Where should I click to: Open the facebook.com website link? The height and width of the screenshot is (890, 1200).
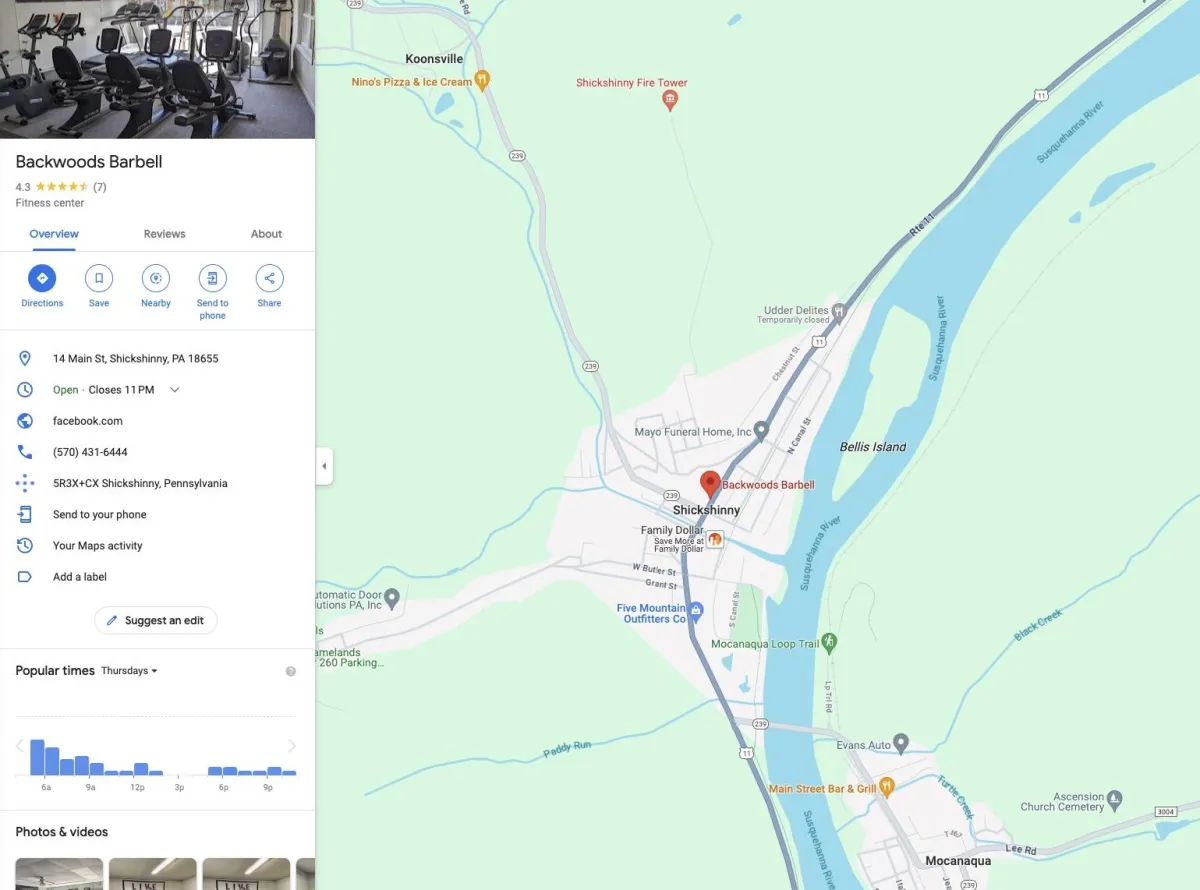pos(88,421)
